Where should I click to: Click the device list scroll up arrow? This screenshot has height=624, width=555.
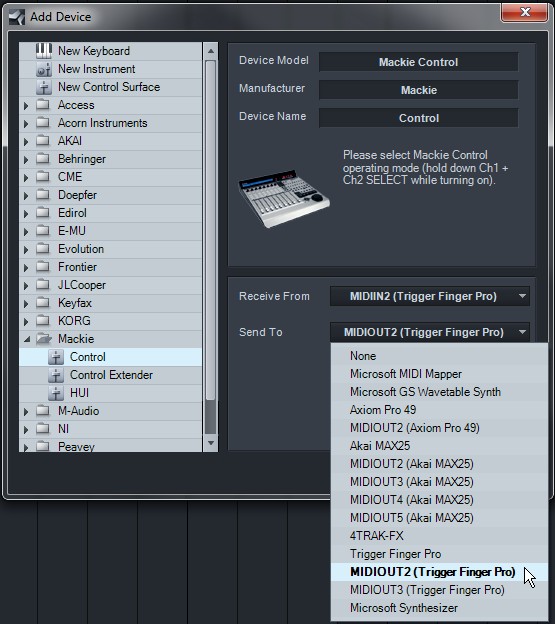point(211,51)
